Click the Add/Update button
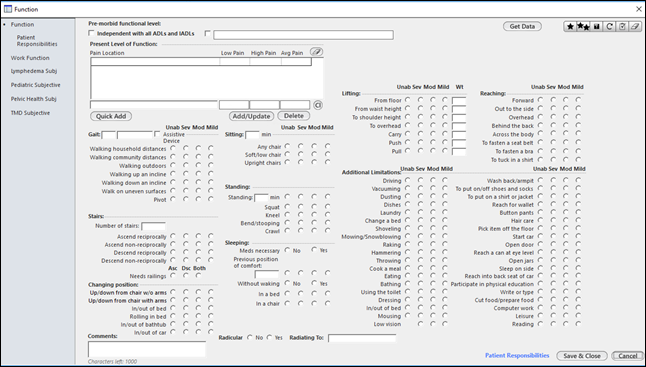Image resolution: width=646 pixels, height=367 pixels. (251, 116)
